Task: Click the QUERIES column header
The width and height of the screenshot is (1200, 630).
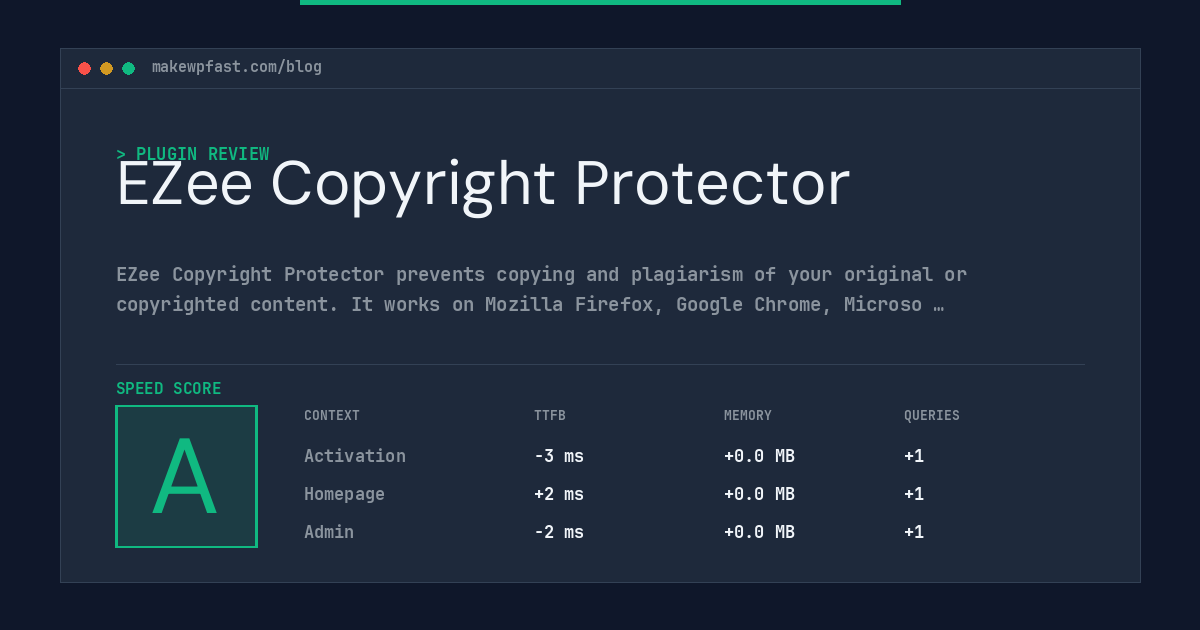Action: [932, 416]
